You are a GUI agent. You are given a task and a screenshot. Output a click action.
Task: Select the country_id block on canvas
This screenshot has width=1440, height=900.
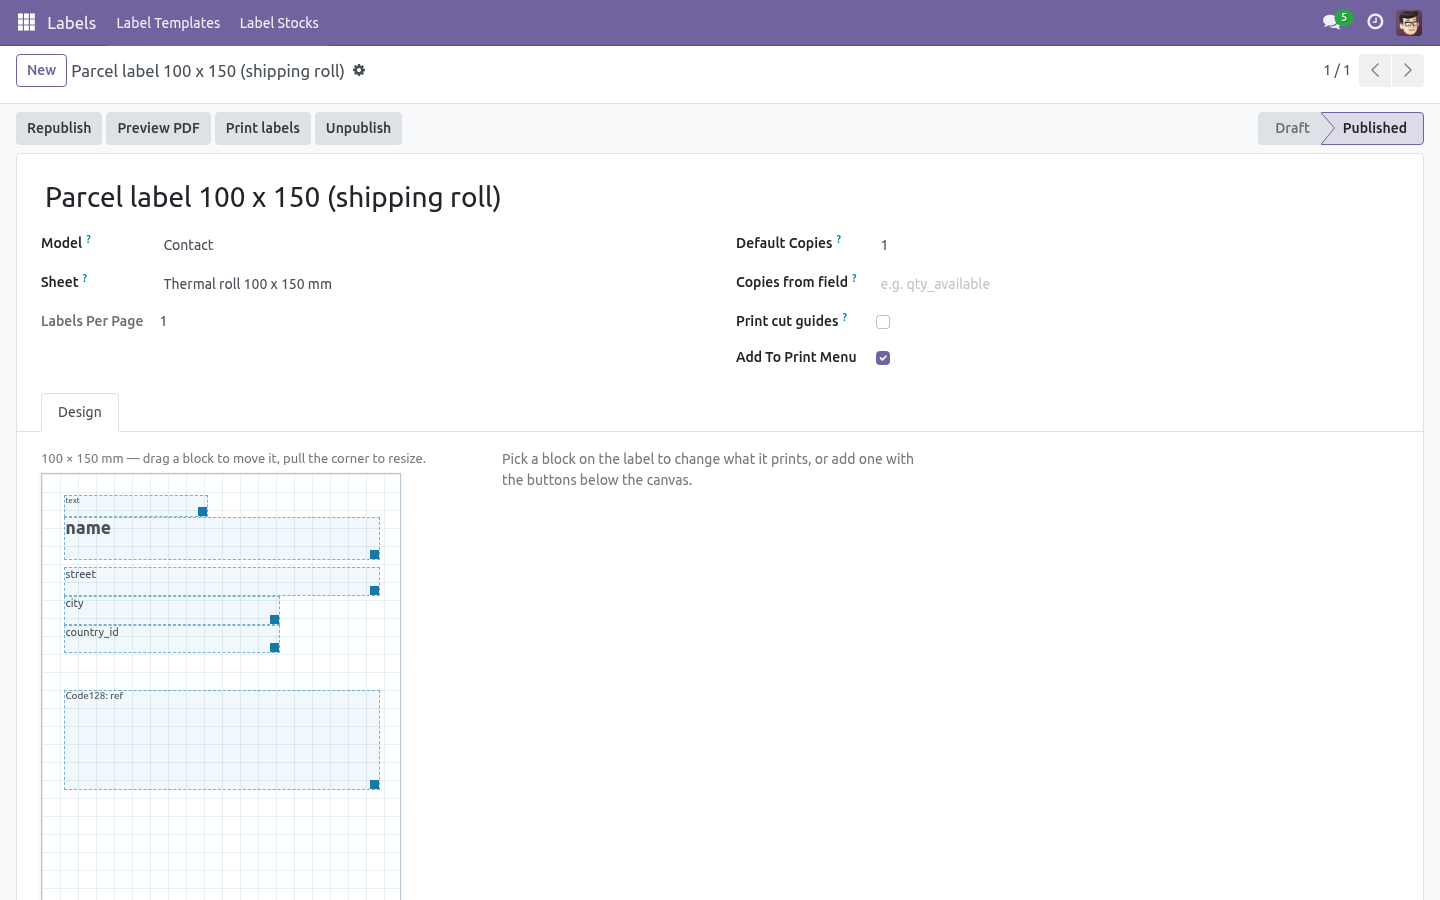(x=172, y=639)
